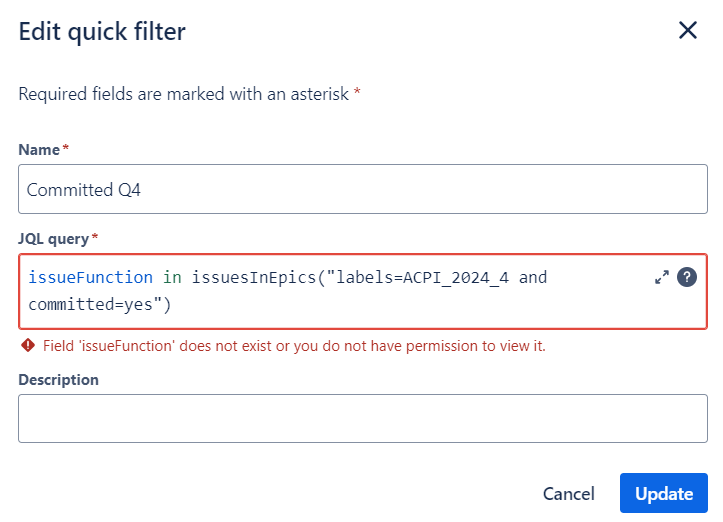Cancel editing the quick filter
Screen dimensions: 723x522
[569, 493]
